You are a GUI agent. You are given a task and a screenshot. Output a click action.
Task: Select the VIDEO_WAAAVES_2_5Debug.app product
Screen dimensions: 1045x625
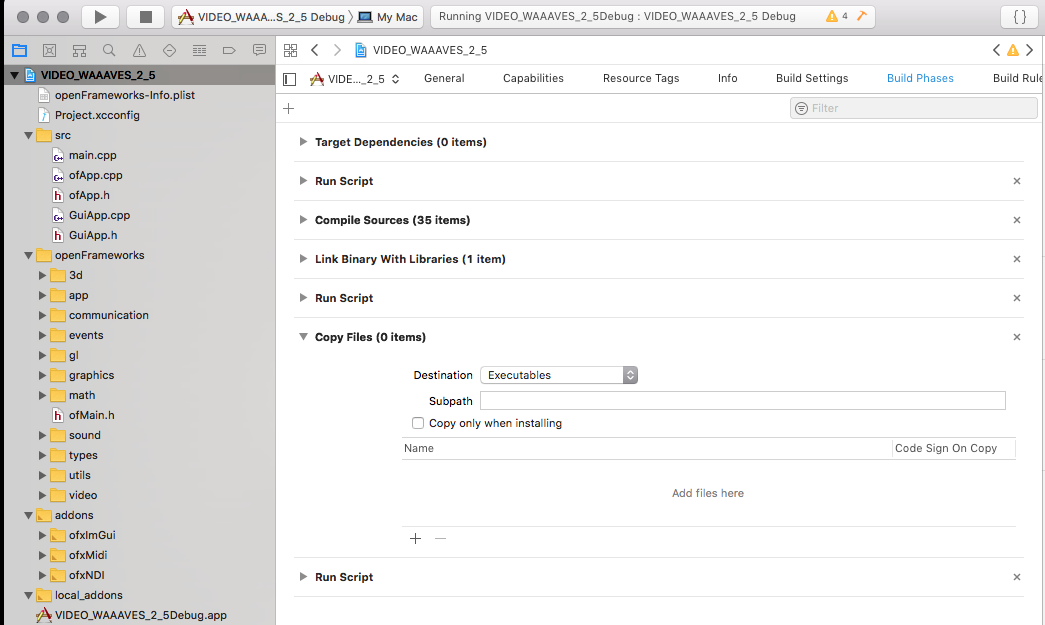[141, 615]
